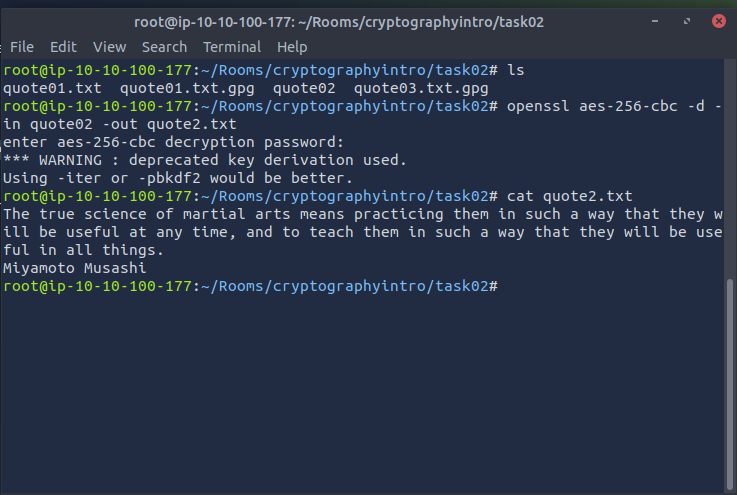Open the Help menu

point(292,47)
